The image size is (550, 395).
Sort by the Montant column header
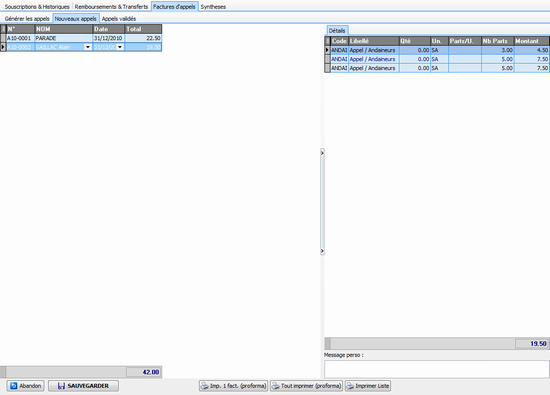point(531,41)
